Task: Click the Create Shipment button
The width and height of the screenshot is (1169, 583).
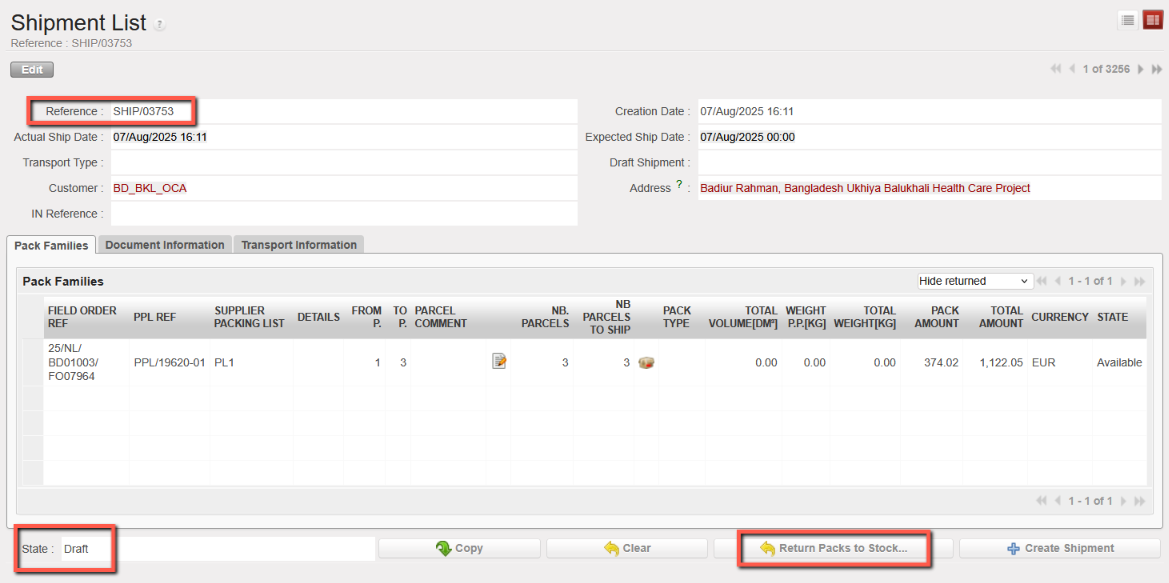Action: [1059, 548]
